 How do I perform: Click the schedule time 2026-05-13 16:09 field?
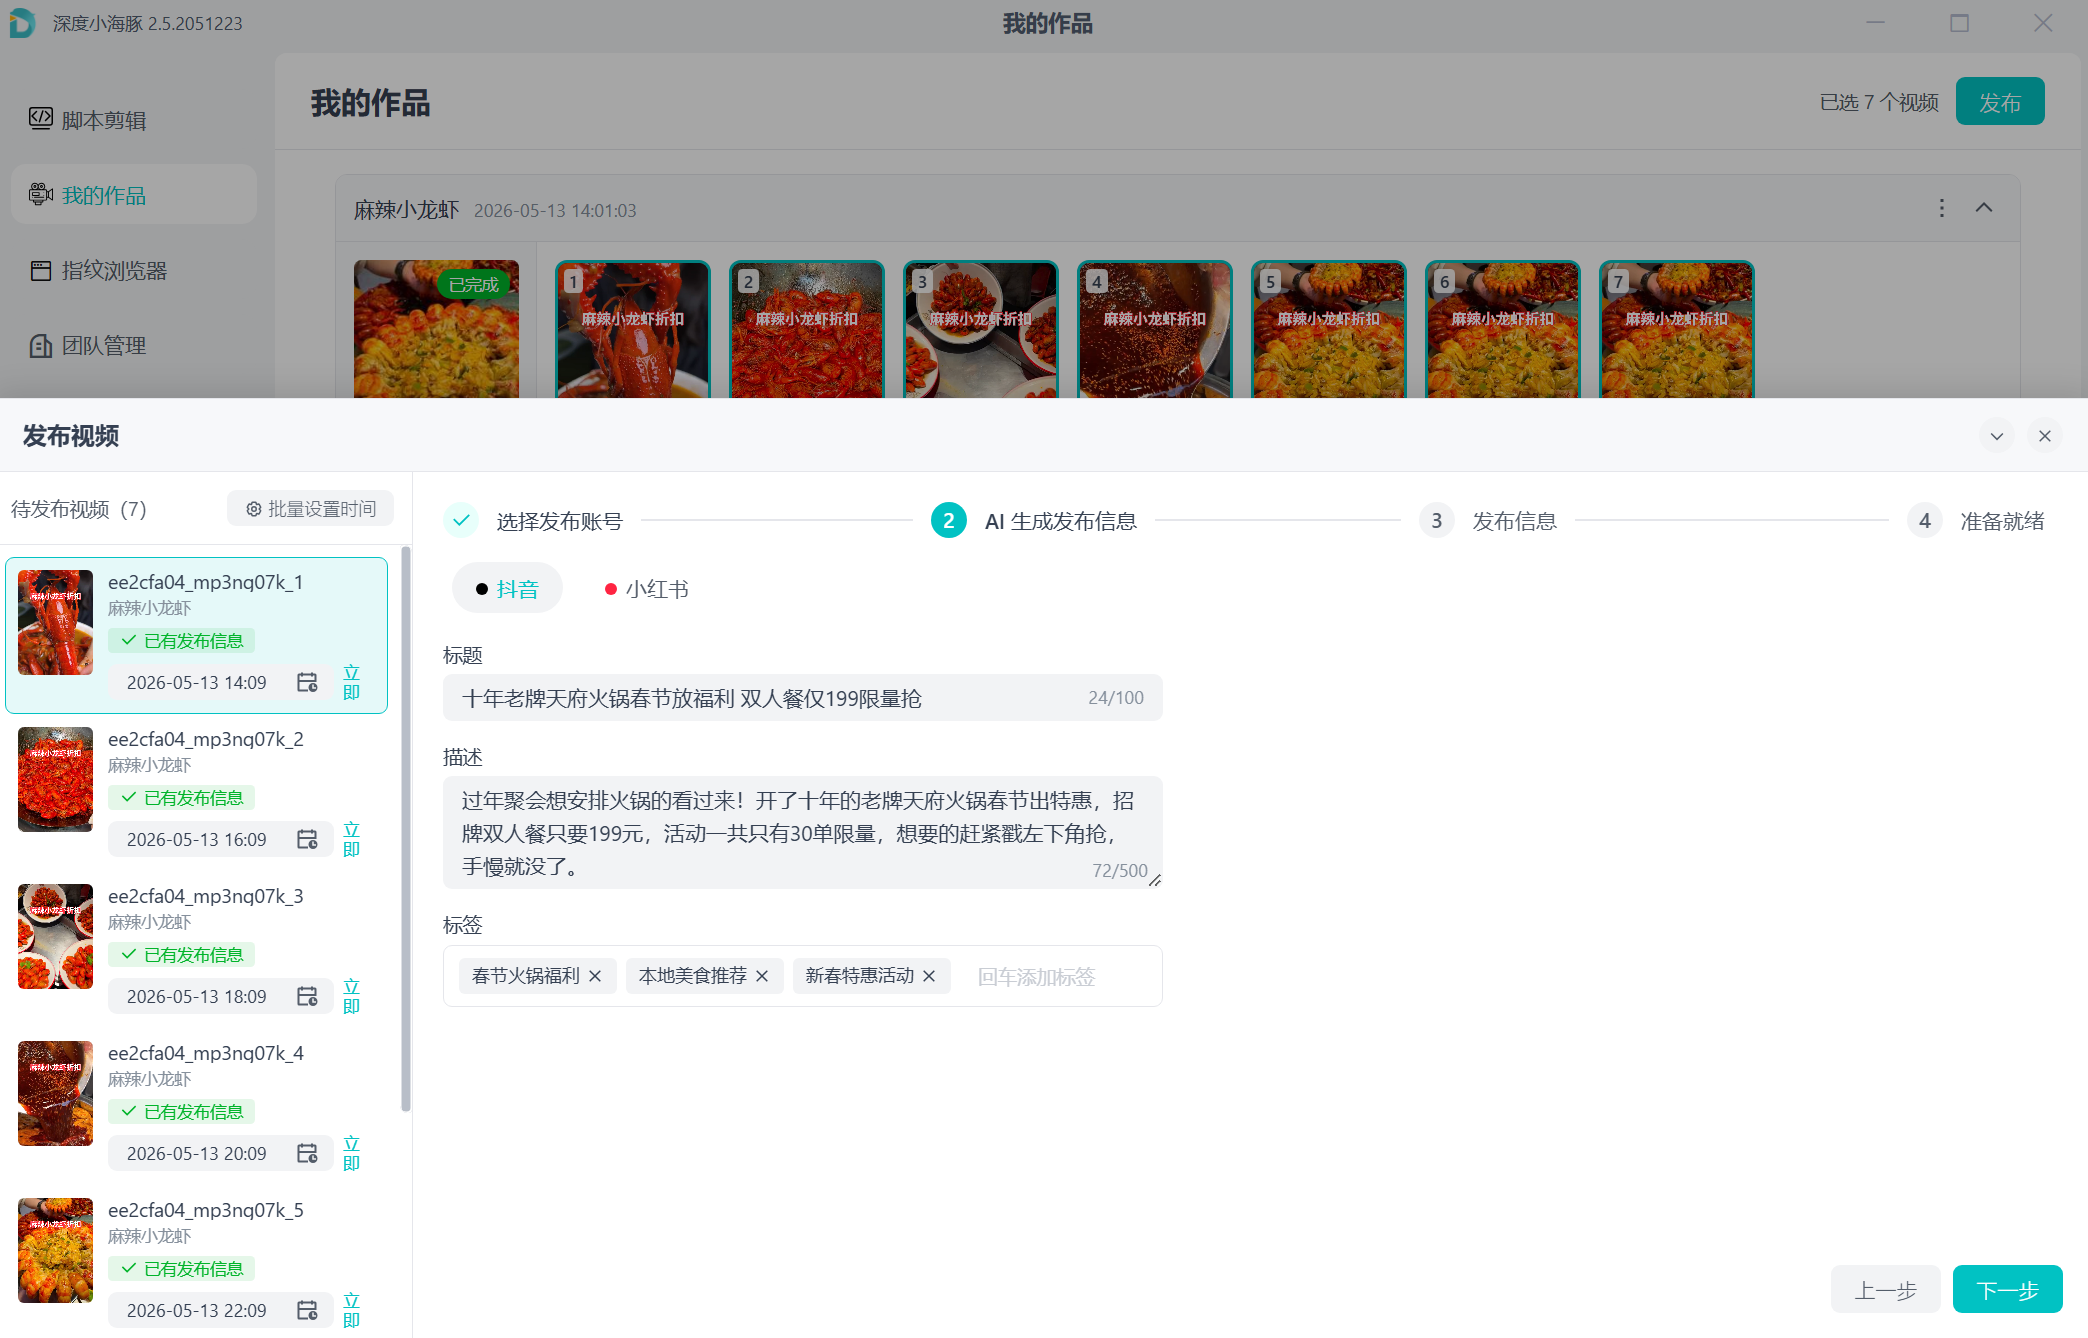pyautogui.click(x=220, y=839)
